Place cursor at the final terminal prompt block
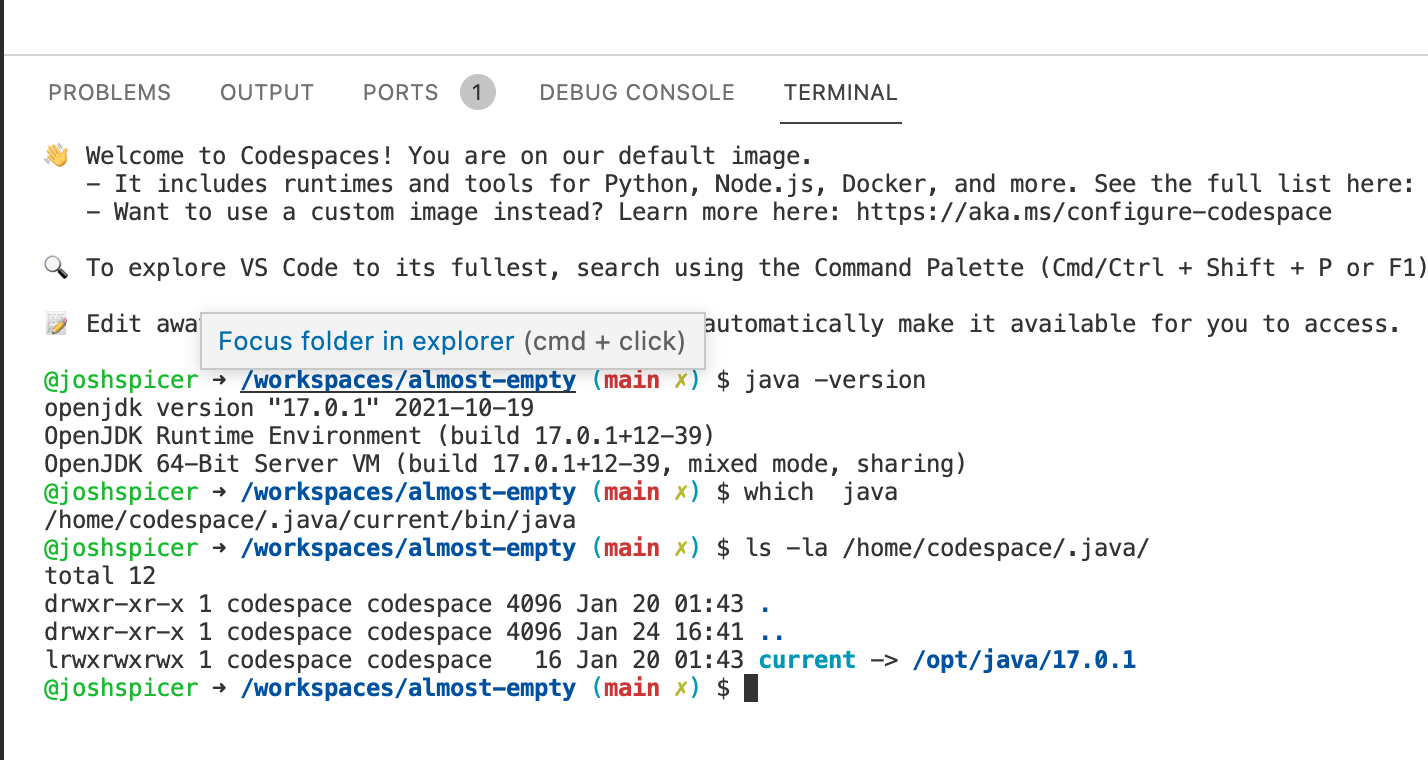The height and width of the screenshot is (760, 1428). pos(751,688)
